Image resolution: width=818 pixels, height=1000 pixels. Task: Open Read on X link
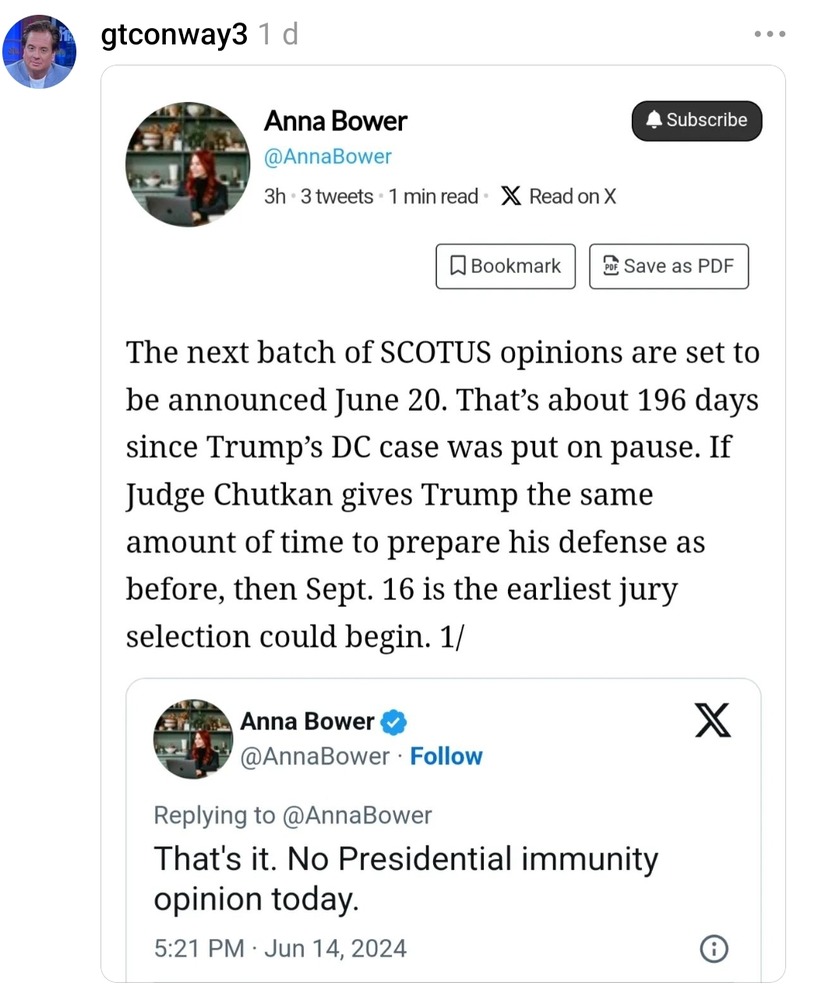pos(559,196)
